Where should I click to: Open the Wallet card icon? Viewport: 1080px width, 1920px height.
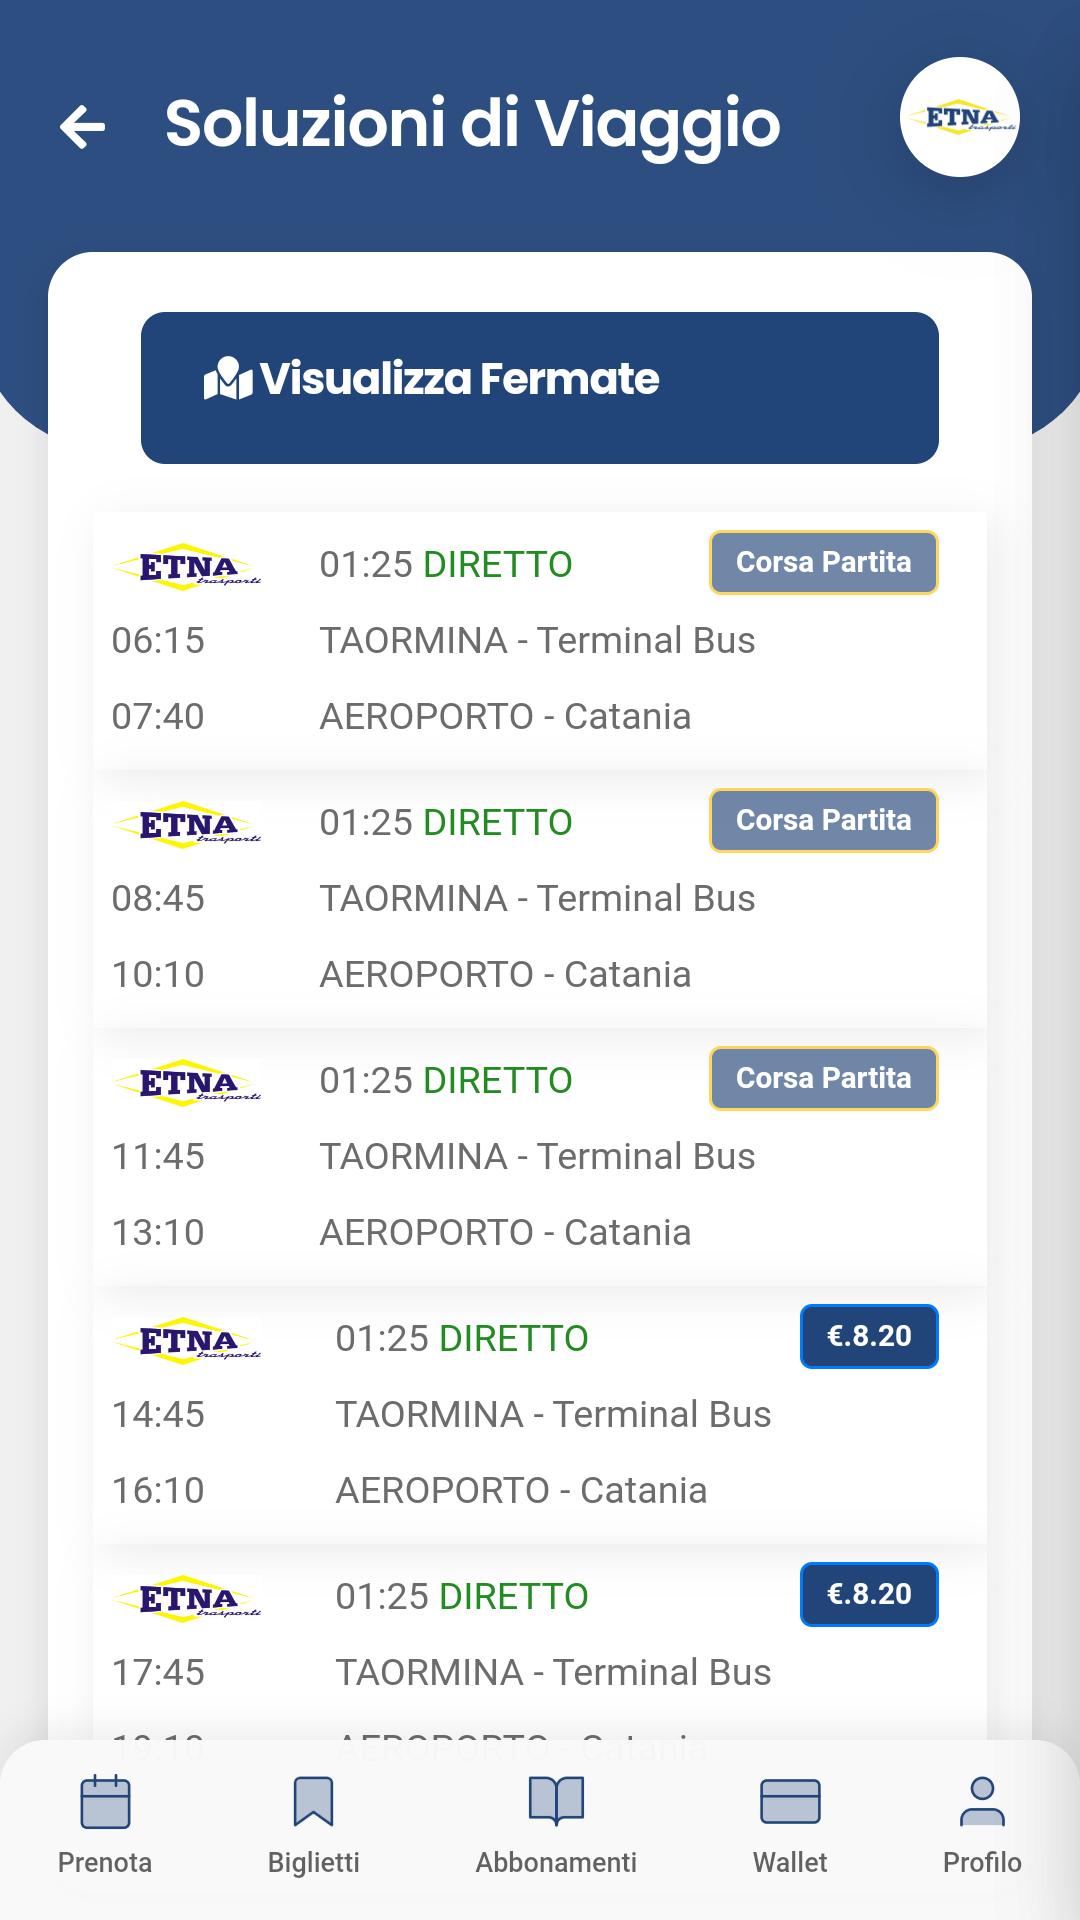coord(790,1801)
